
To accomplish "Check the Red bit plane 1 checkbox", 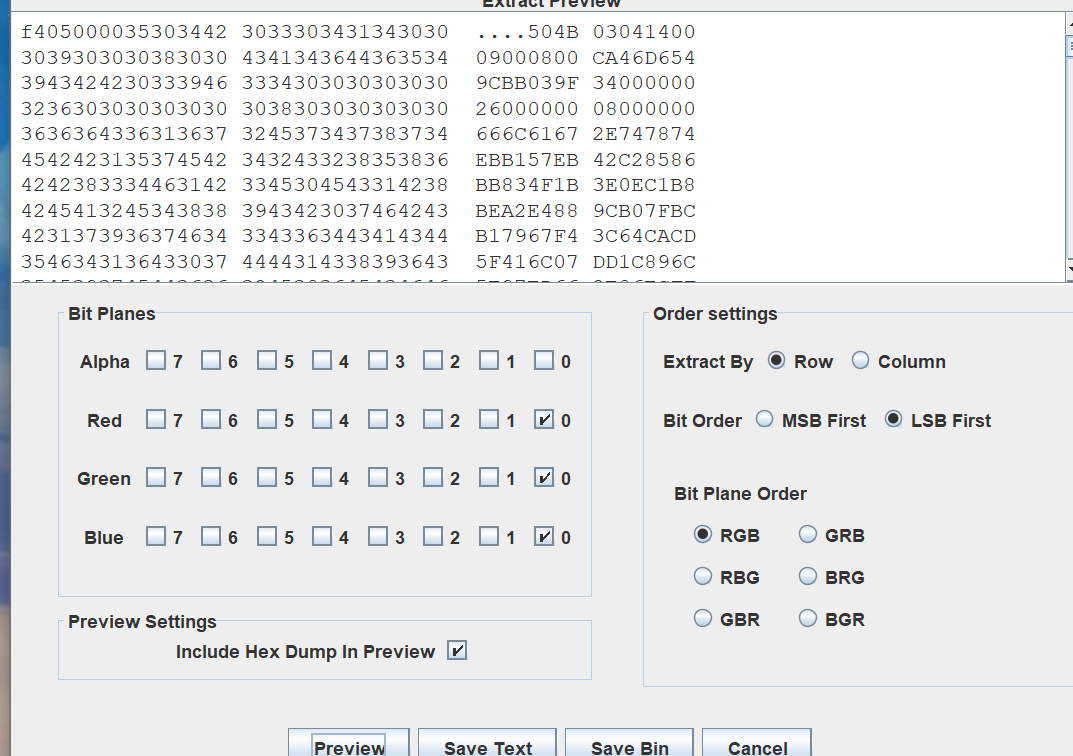I will (489, 420).
